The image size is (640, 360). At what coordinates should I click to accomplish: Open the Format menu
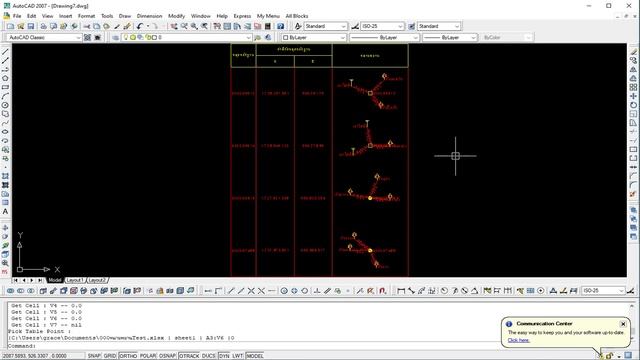click(86, 16)
